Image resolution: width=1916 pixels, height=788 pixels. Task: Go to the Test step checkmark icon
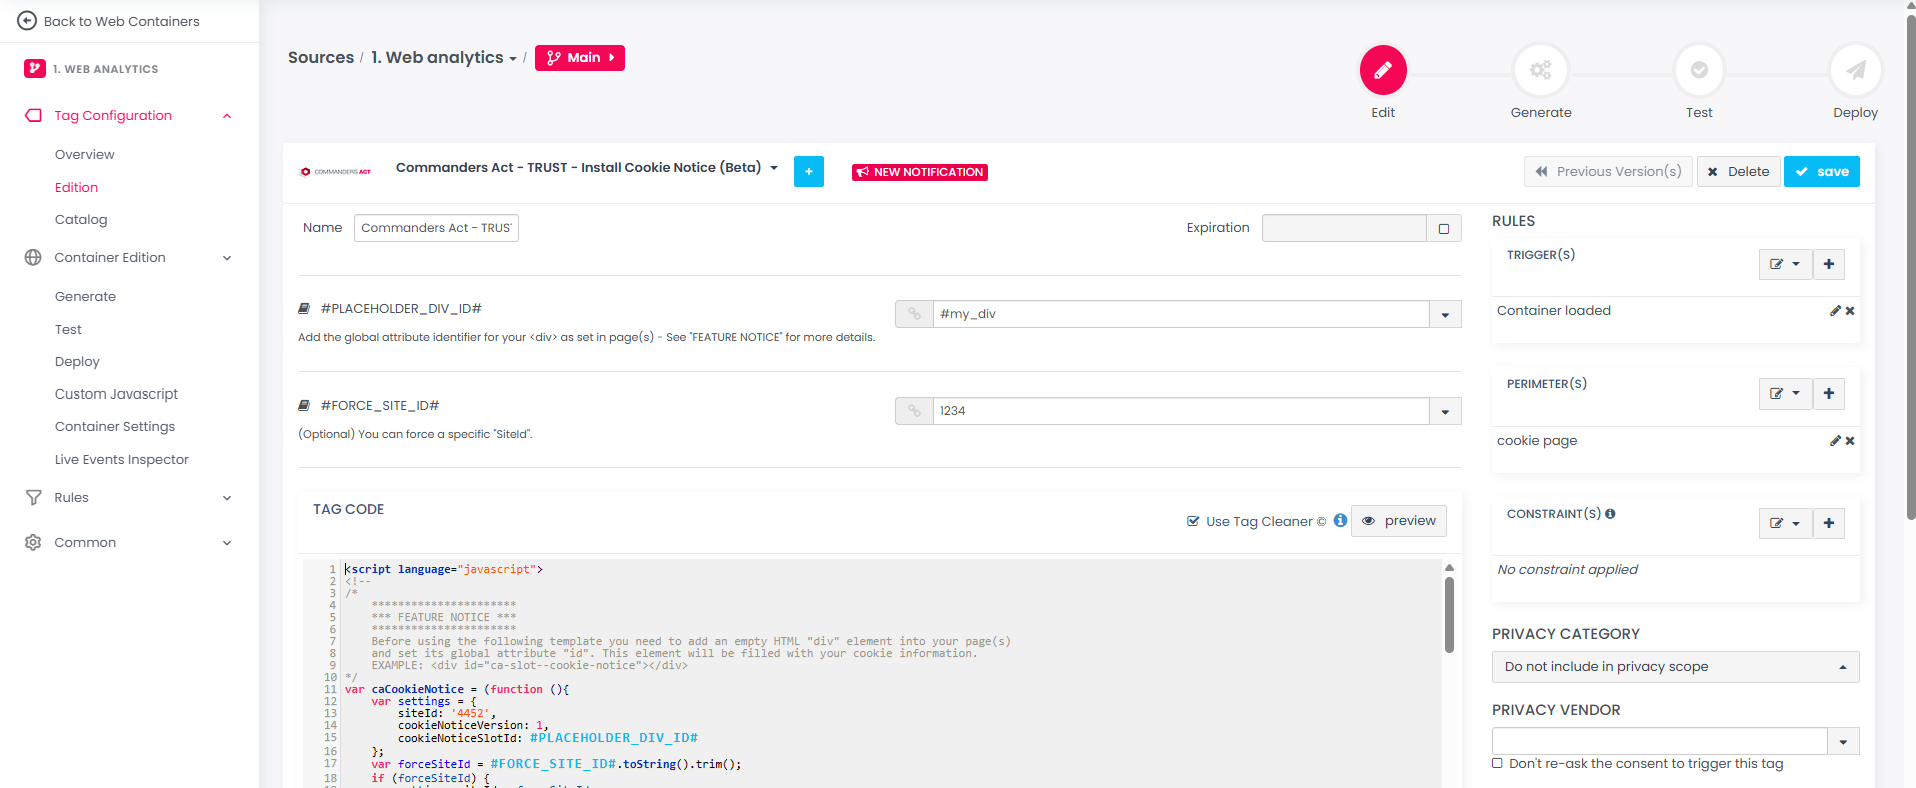[x=1698, y=70]
